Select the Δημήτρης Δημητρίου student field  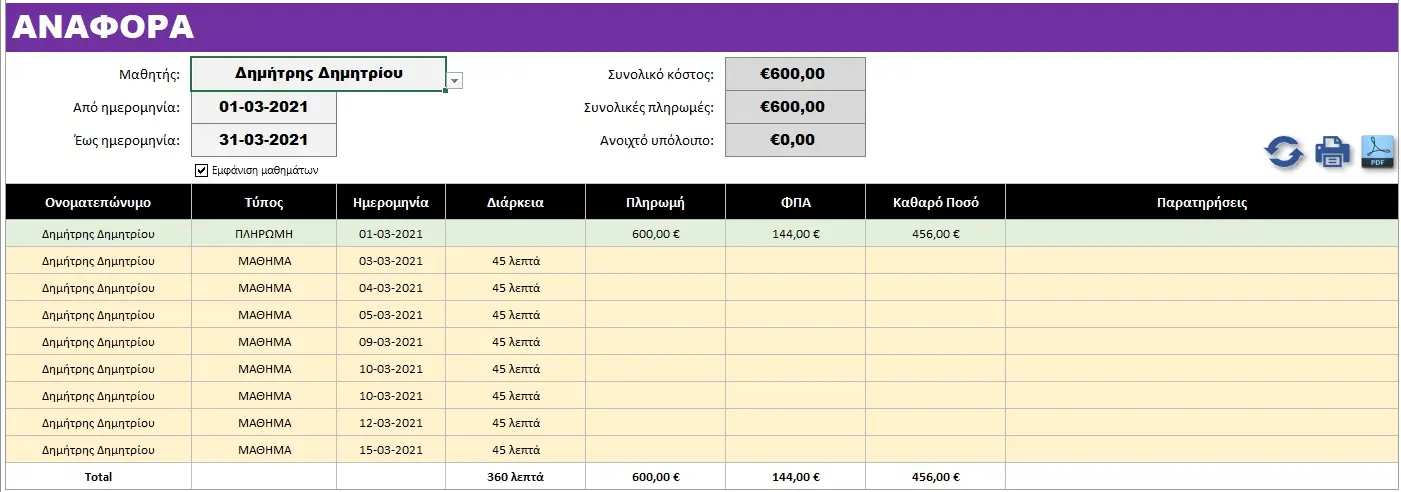pyautogui.click(x=318, y=73)
